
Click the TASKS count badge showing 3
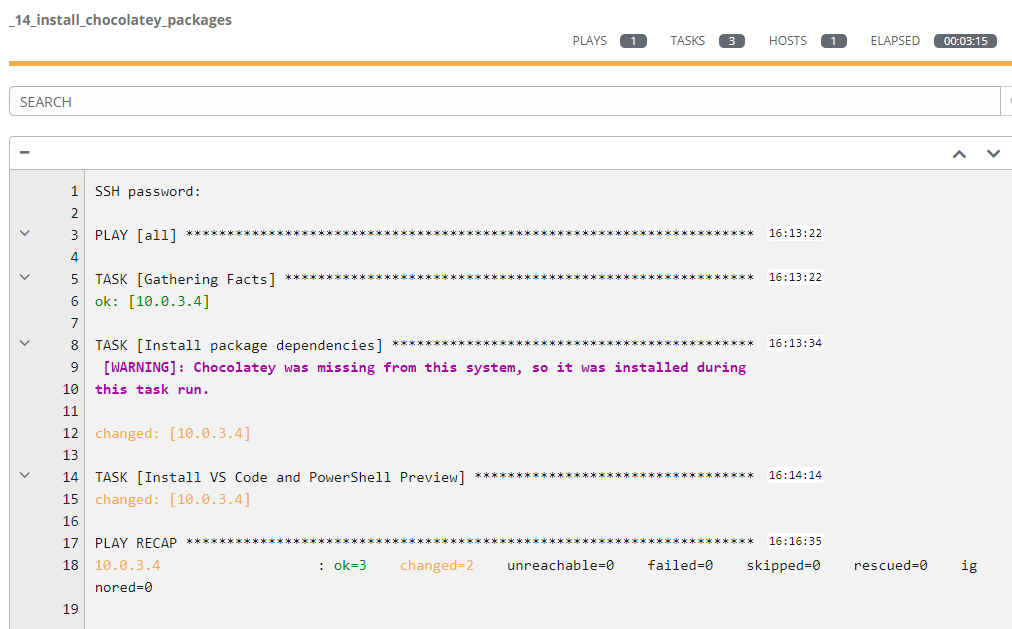tap(732, 41)
